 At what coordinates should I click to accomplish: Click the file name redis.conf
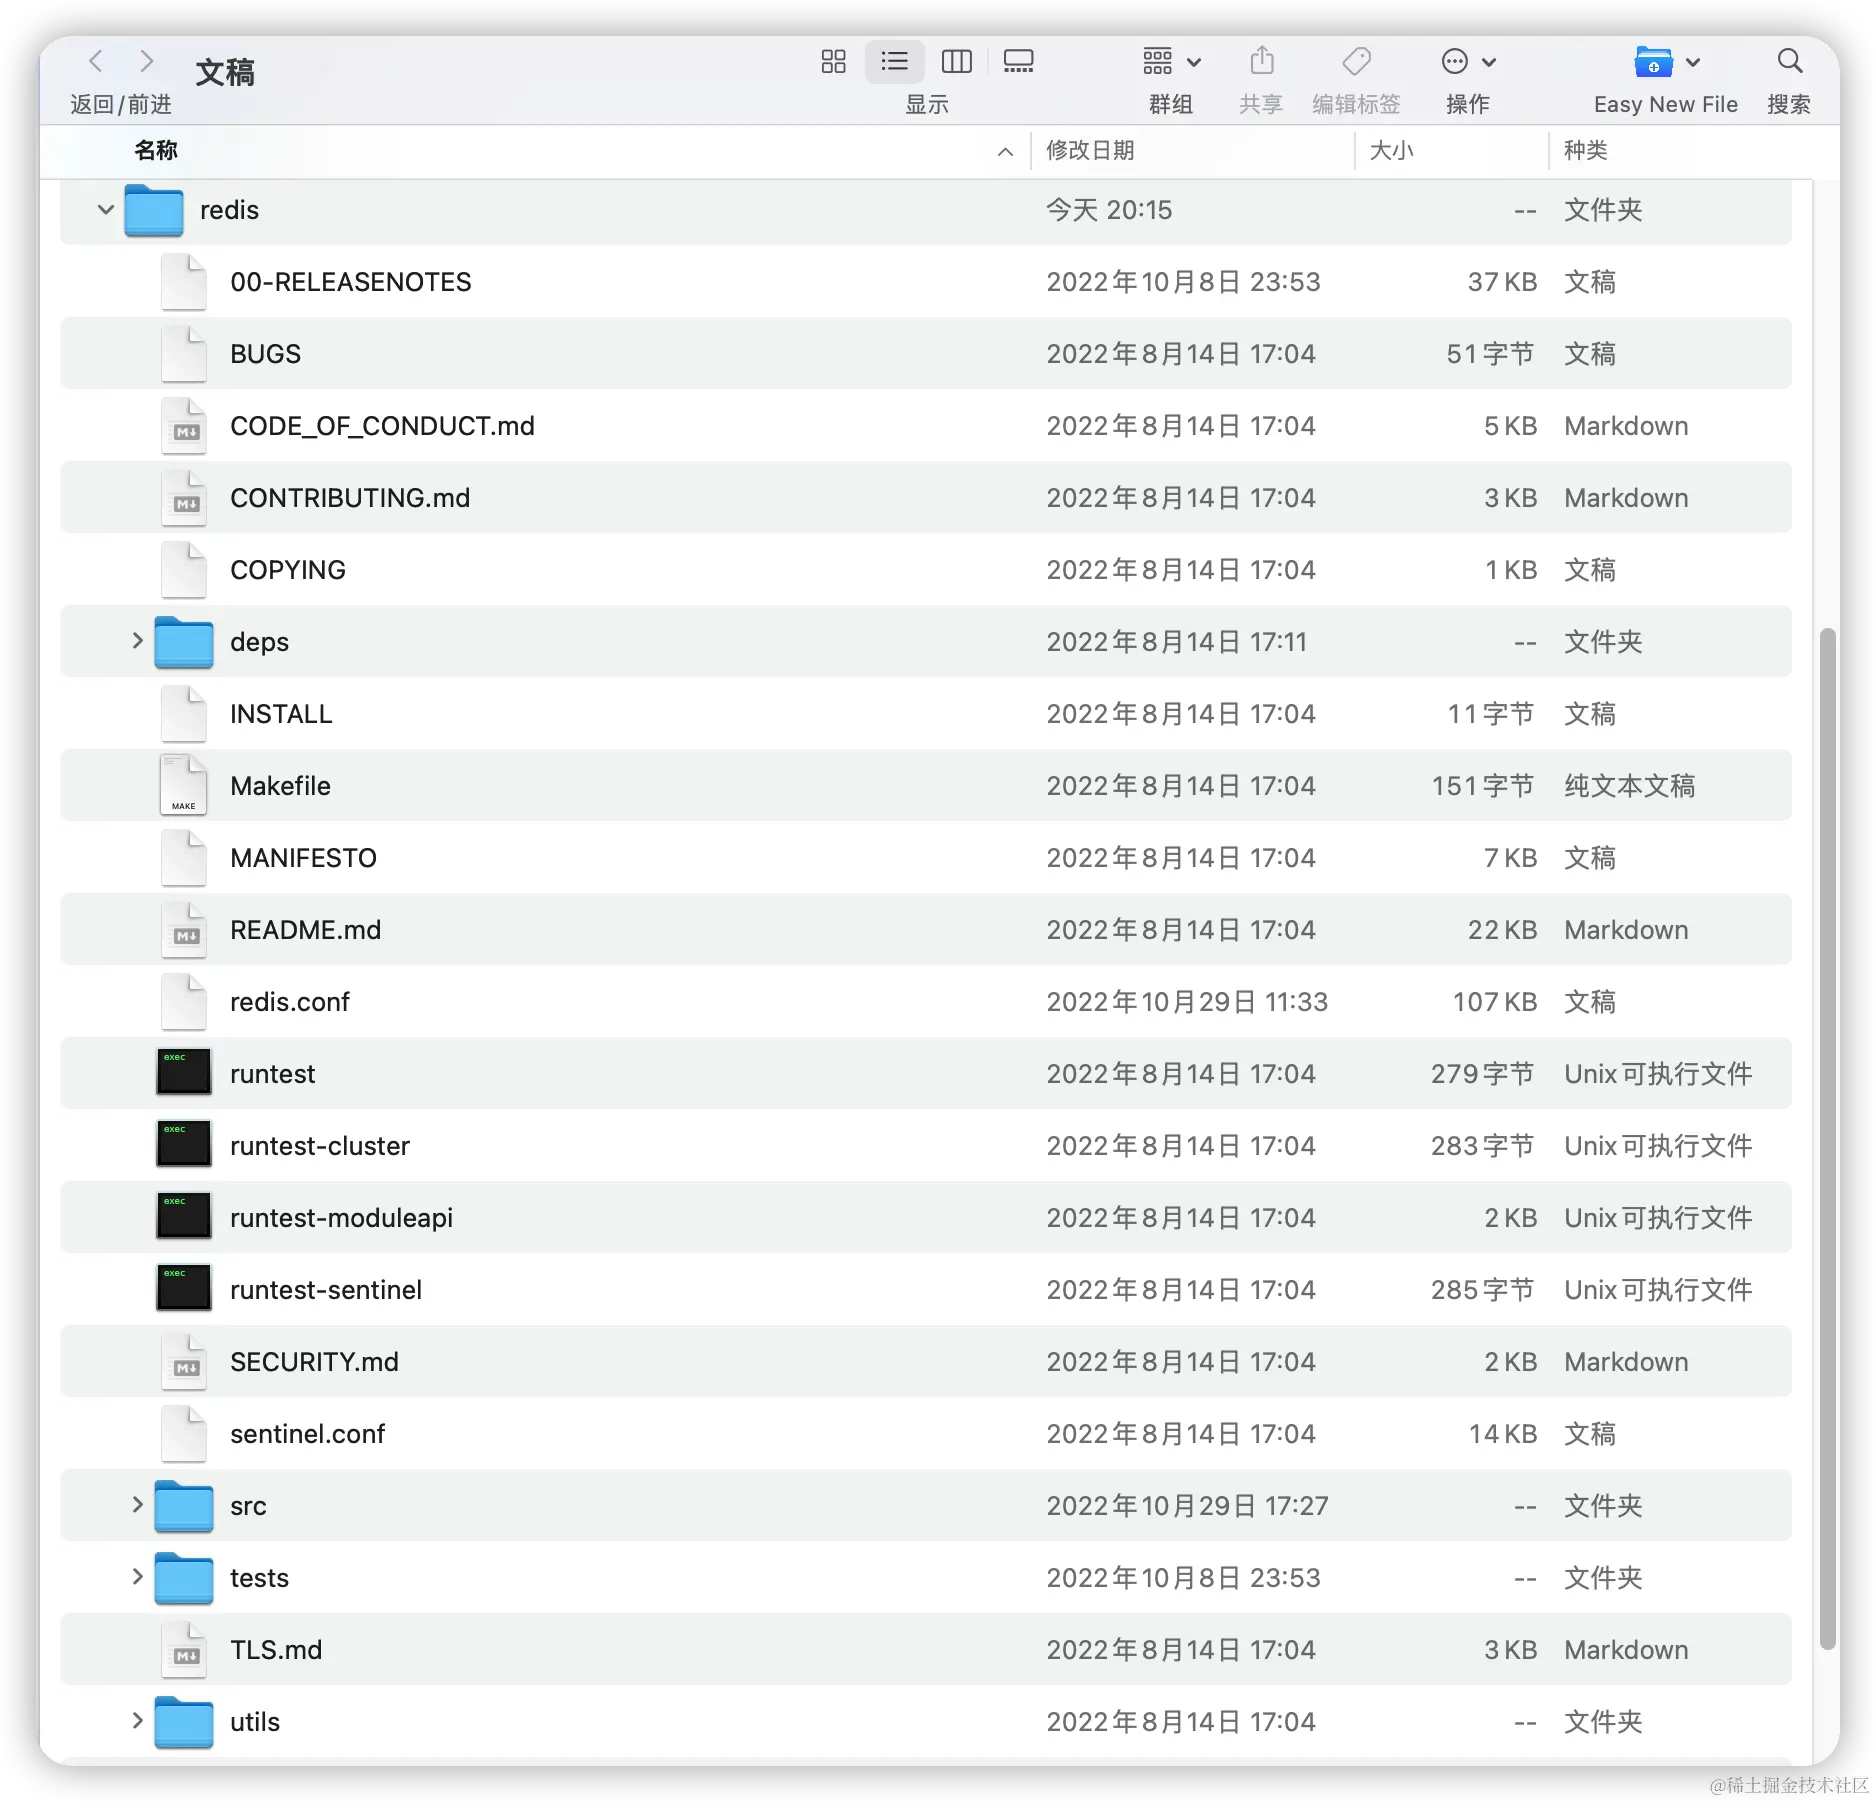point(290,1002)
